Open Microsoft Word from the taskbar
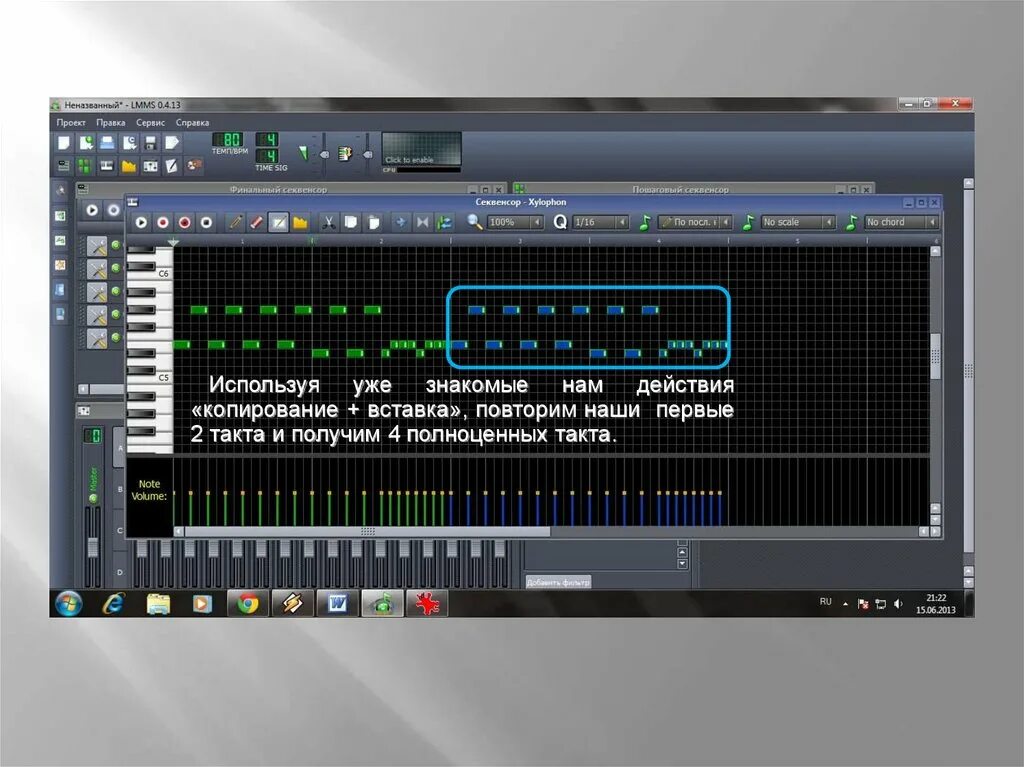The height and width of the screenshot is (767, 1024). click(x=337, y=604)
